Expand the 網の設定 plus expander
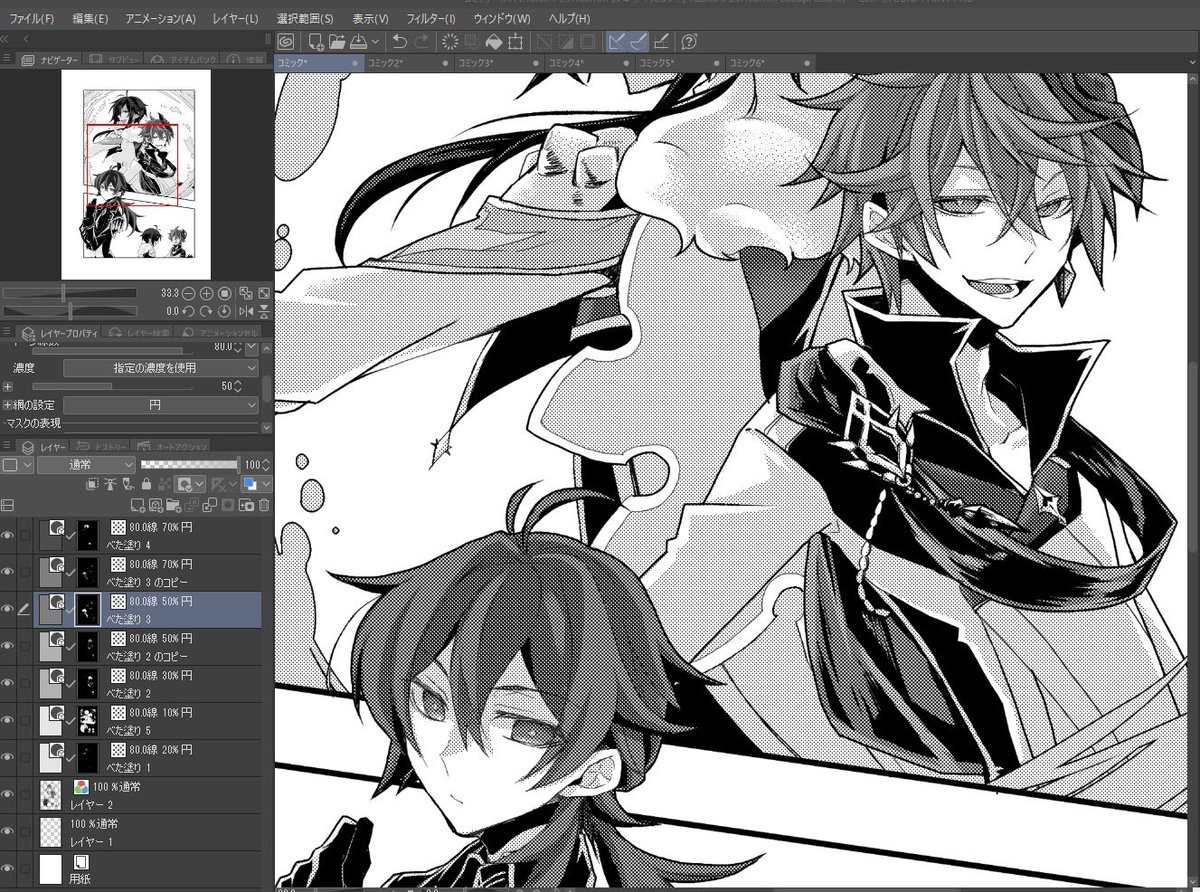 pyautogui.click(x=8, y=405)
